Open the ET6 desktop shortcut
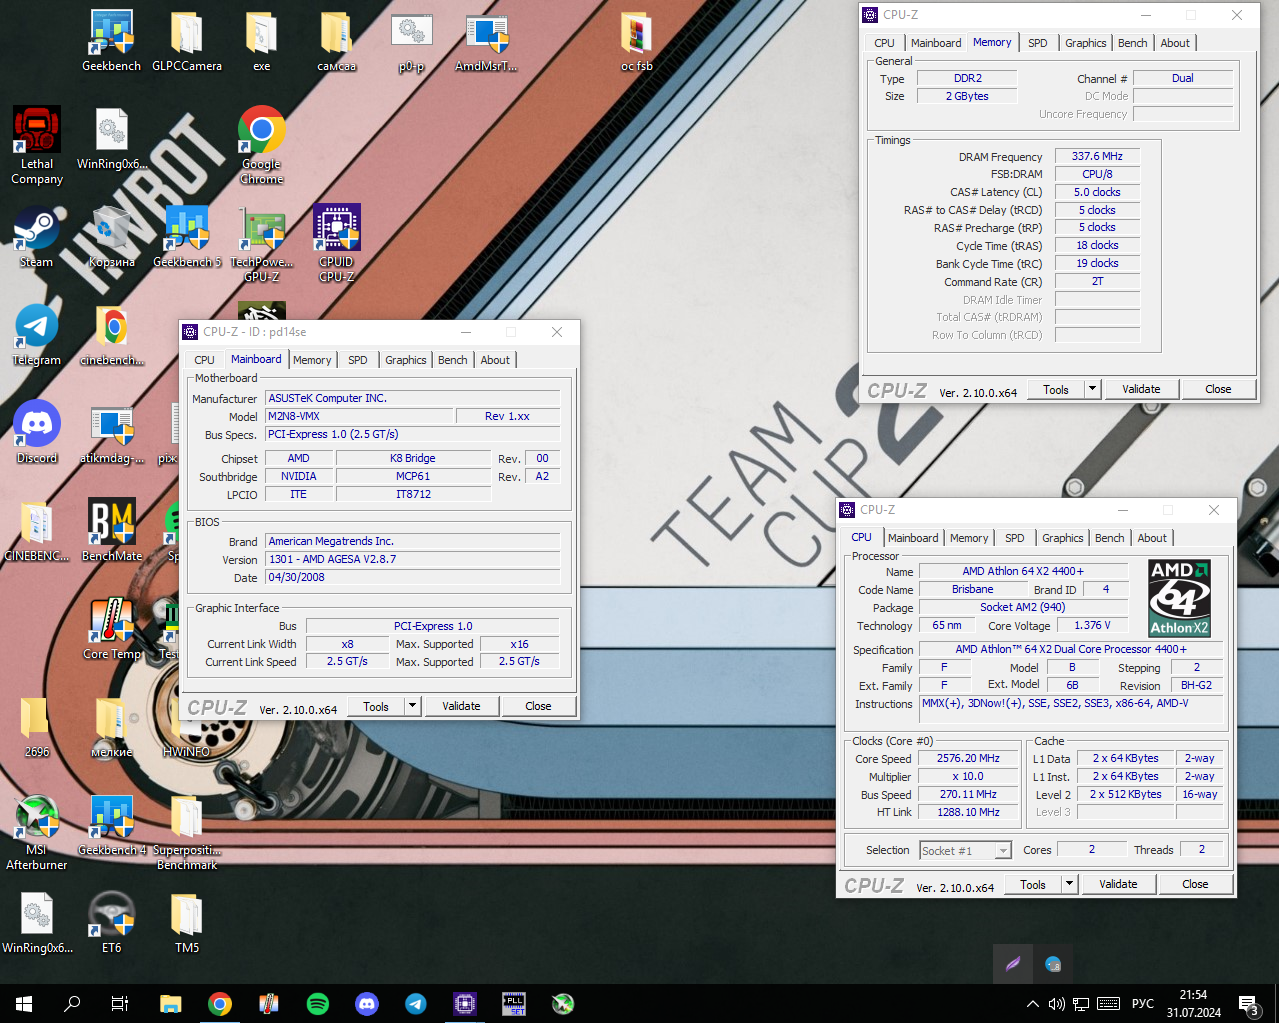Screen dimensions: 1279x1023 pos(111,922)
